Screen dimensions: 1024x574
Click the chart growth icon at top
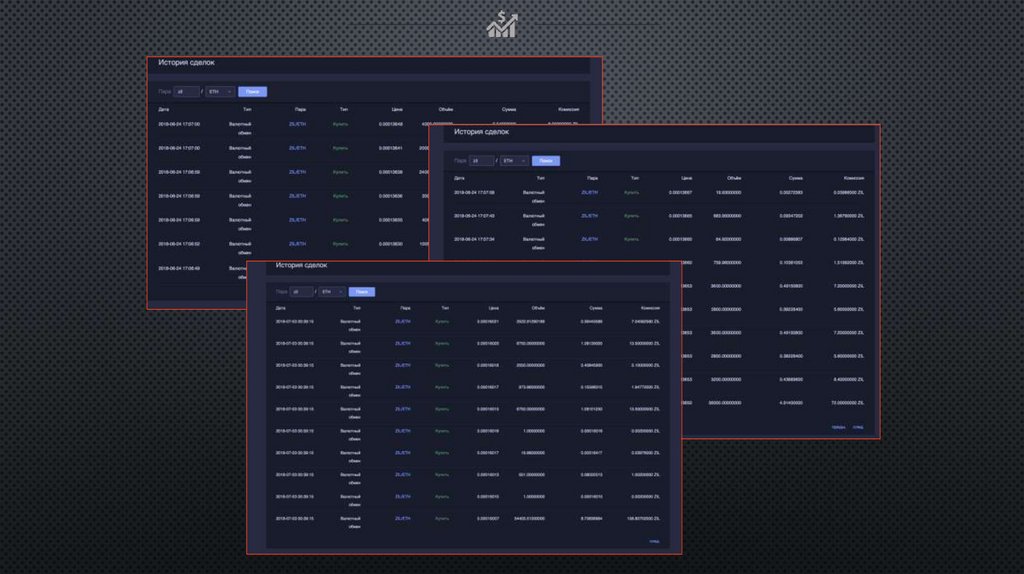(x=501, y=25)
